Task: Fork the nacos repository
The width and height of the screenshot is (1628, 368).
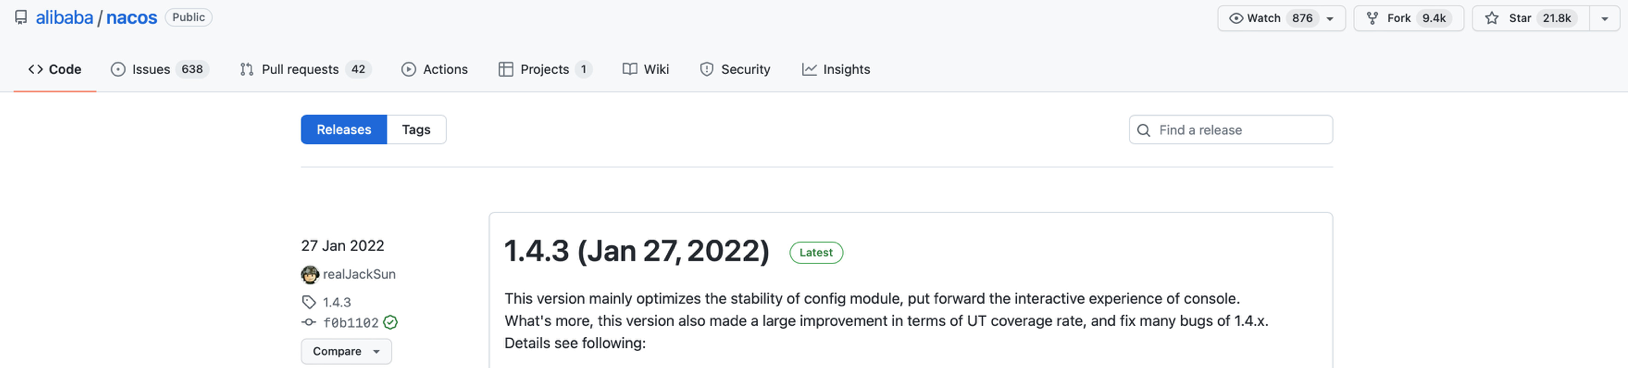Action: pyautogui.click(x=1408, y=18)
